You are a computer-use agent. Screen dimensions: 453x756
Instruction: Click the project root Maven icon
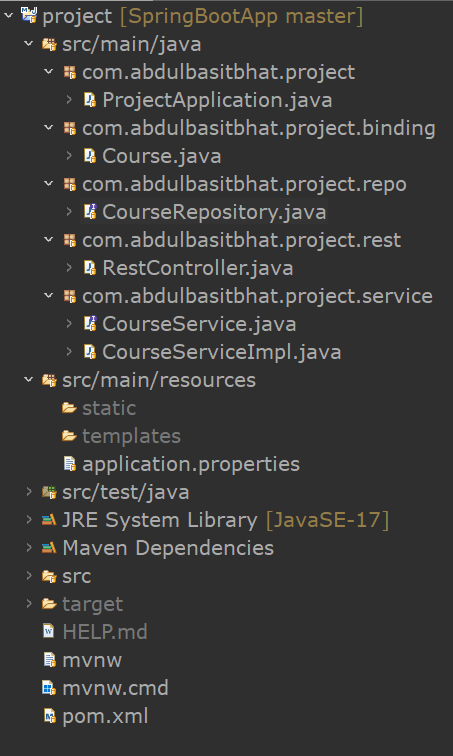tap(29, 15)
